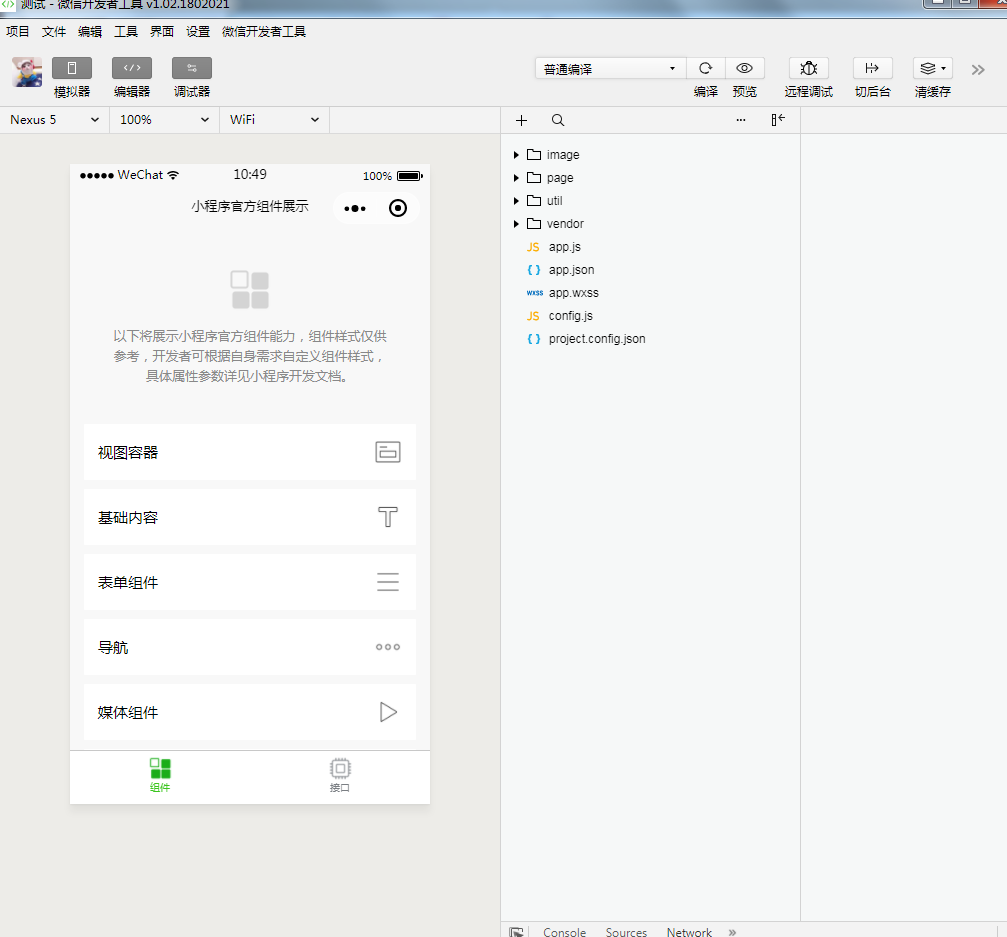Viewport: 1007px width, 937px height.
Task: Toggle the simulator panel button
Action: (72, 68)
